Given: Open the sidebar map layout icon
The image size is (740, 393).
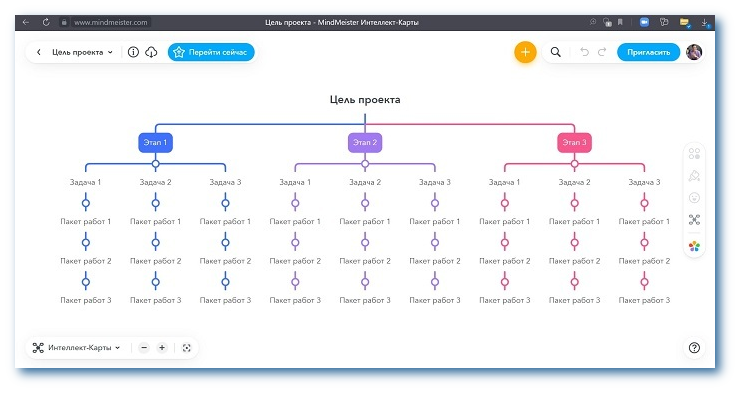Looking at the screenshot, I should point(694,219).
